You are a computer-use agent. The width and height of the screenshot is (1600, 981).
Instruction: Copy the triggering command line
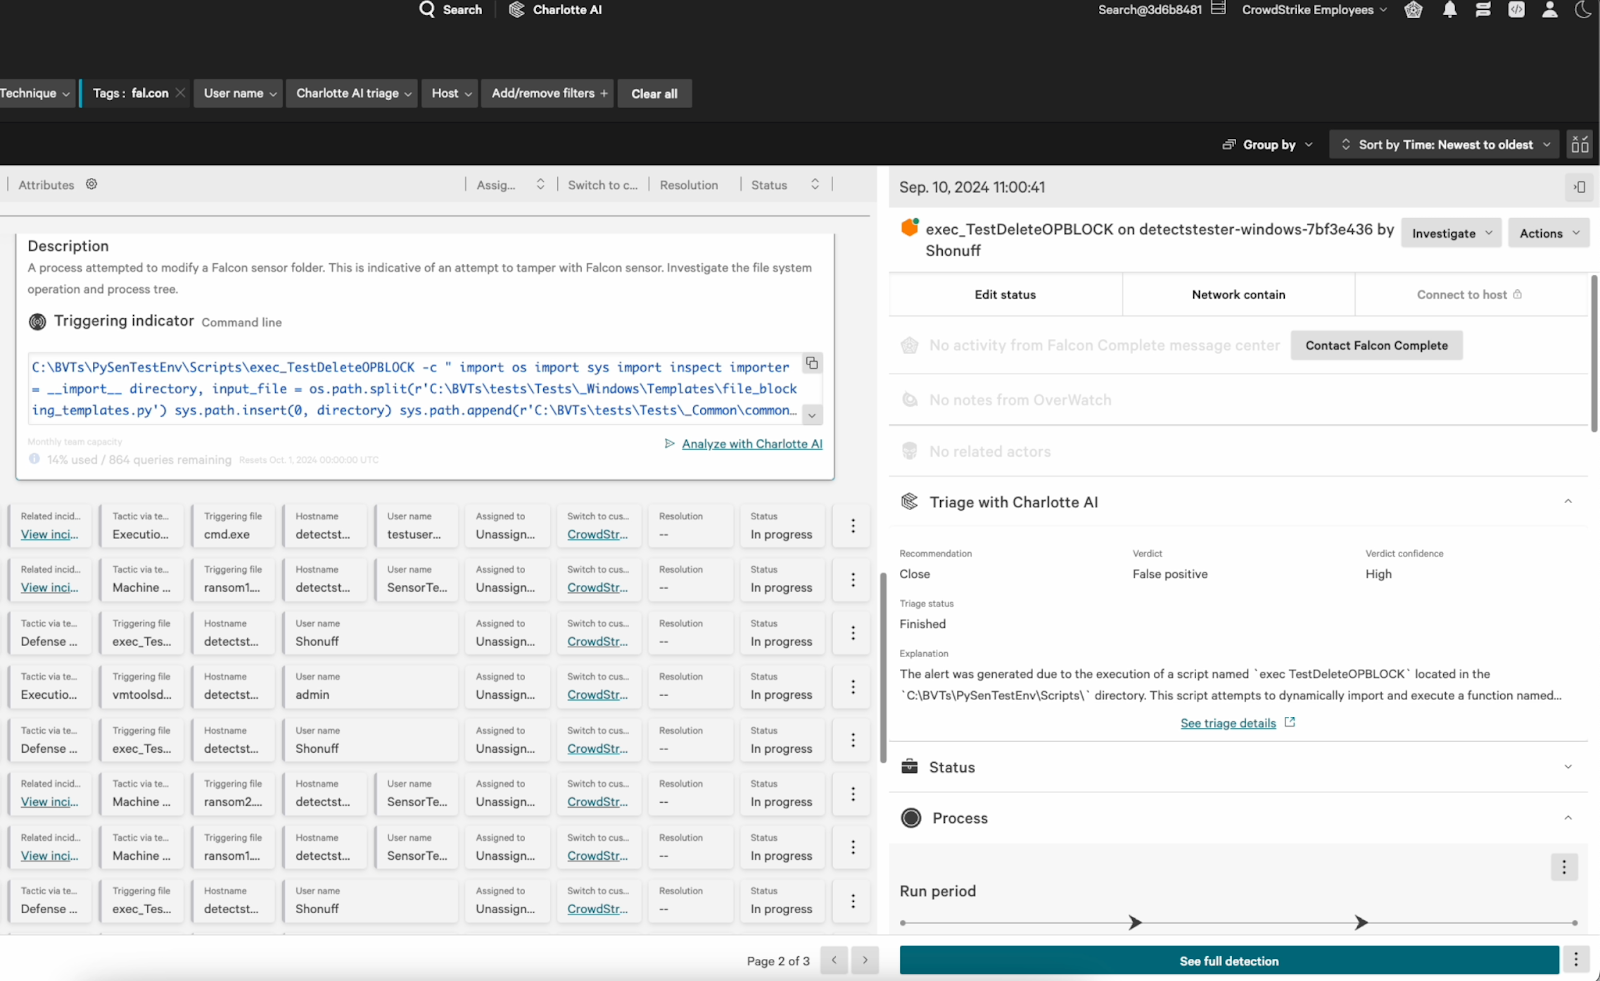(x=812, y=363)
